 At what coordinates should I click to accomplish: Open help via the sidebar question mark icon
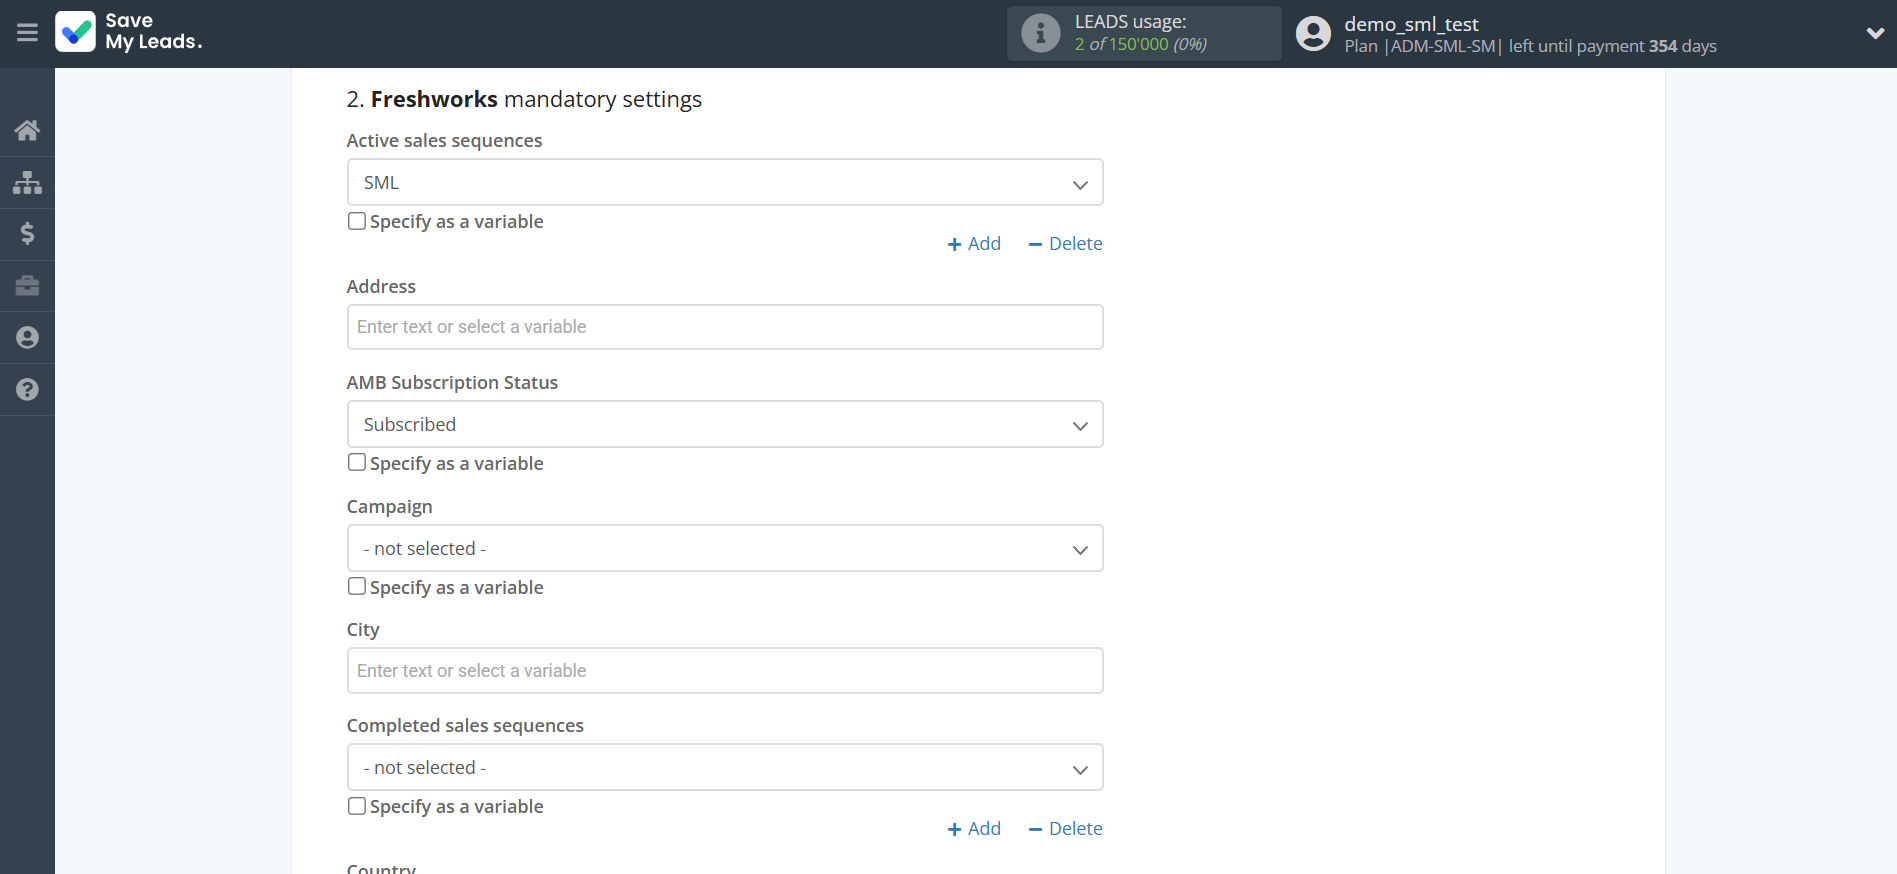click(27, 390)
